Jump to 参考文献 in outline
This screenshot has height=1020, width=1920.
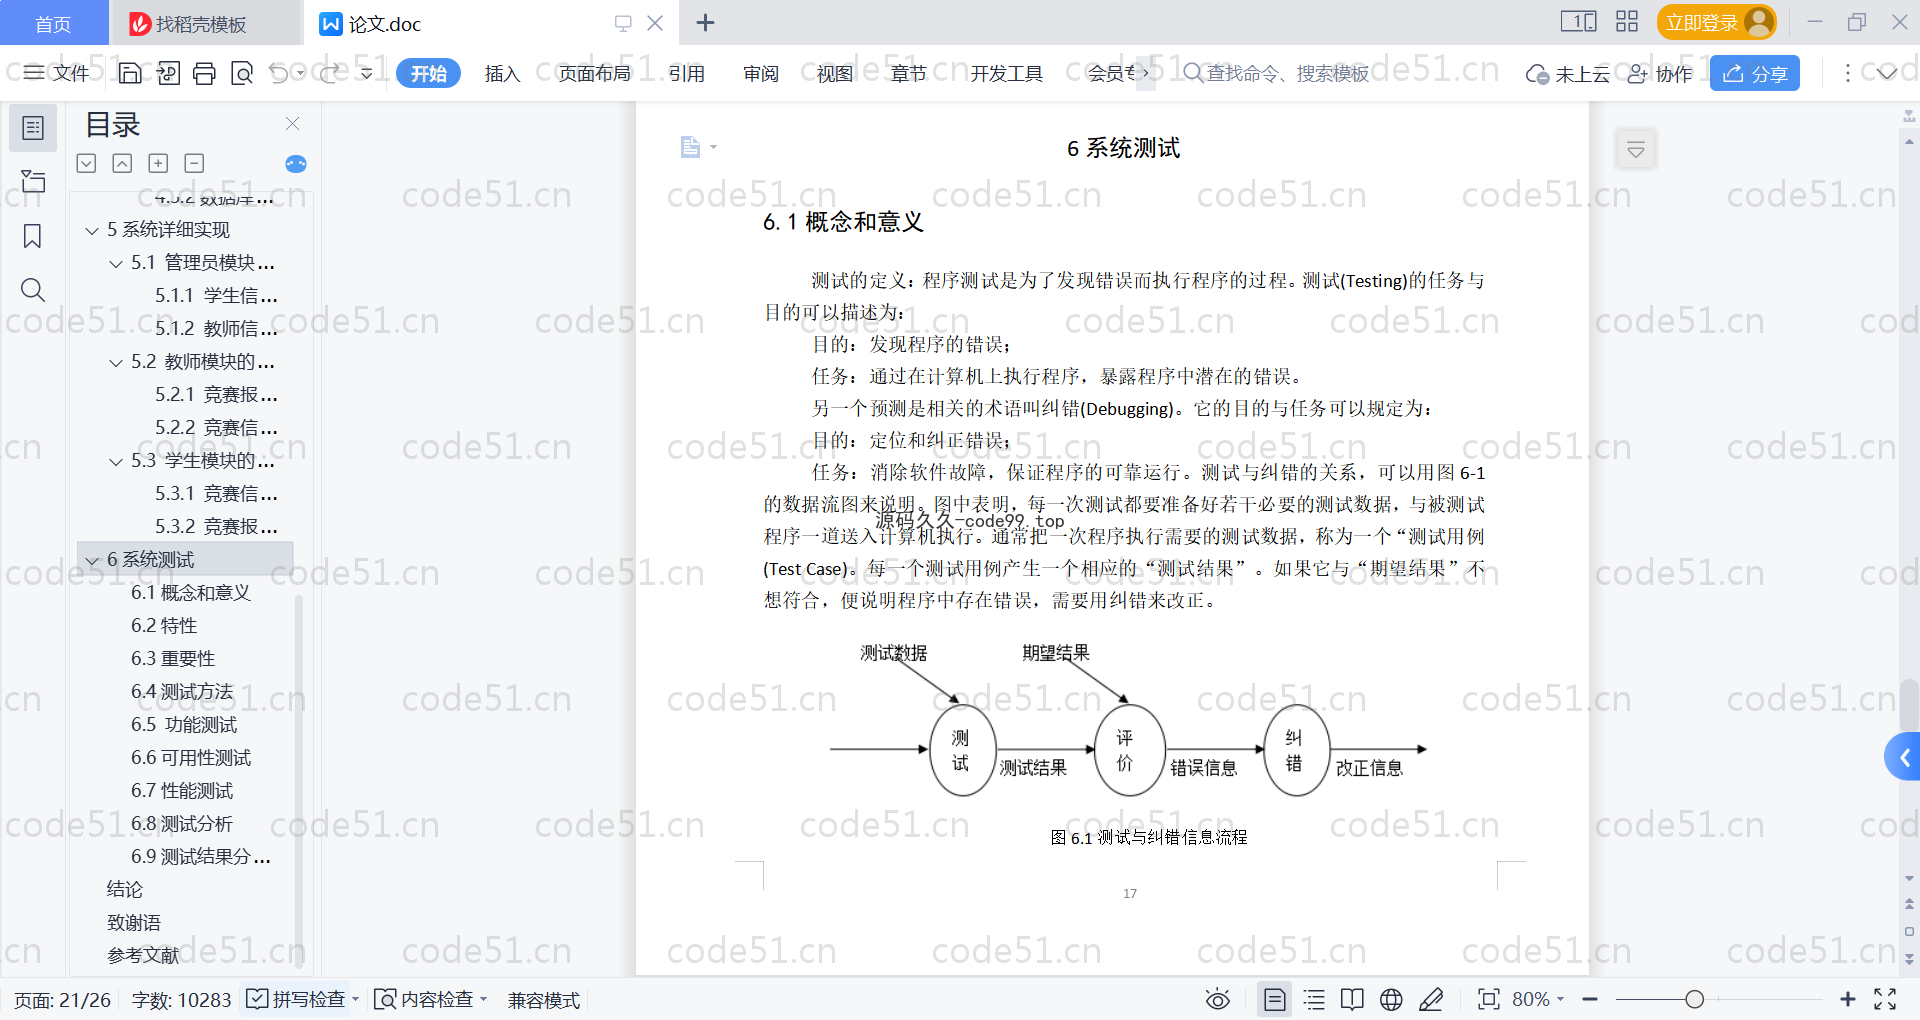143,956
